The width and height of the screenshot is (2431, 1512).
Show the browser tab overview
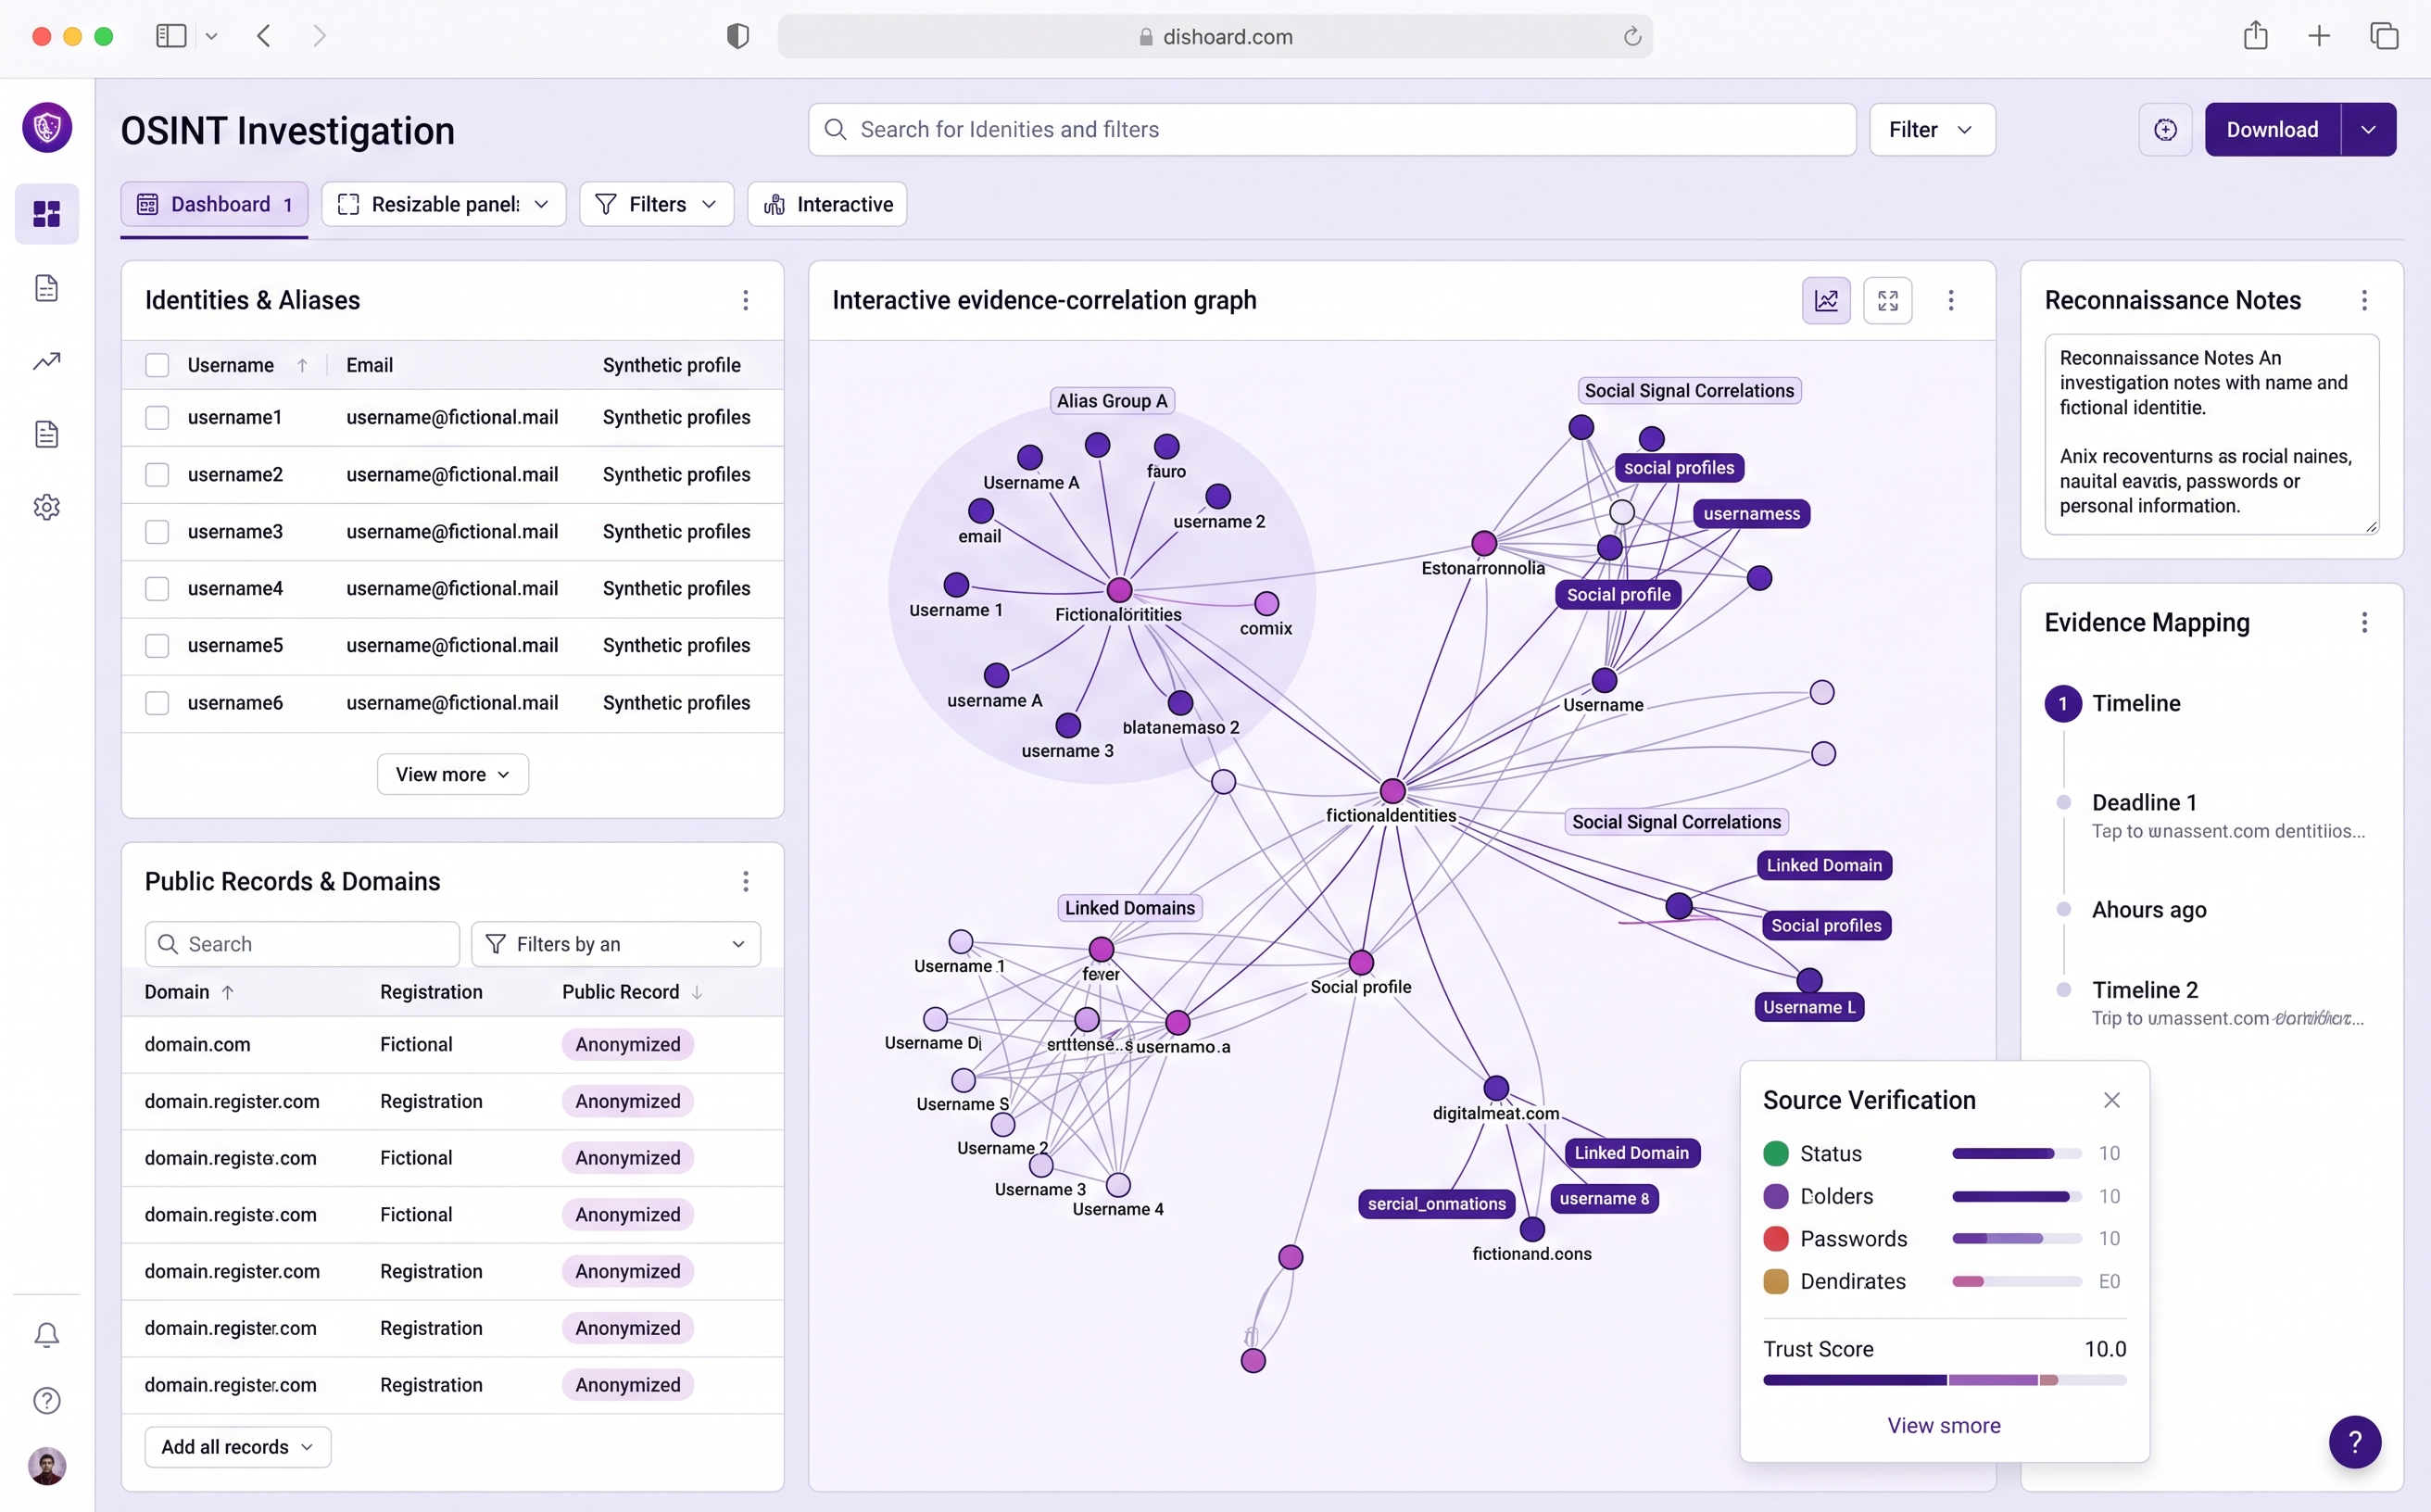[x=2384, y=36]
